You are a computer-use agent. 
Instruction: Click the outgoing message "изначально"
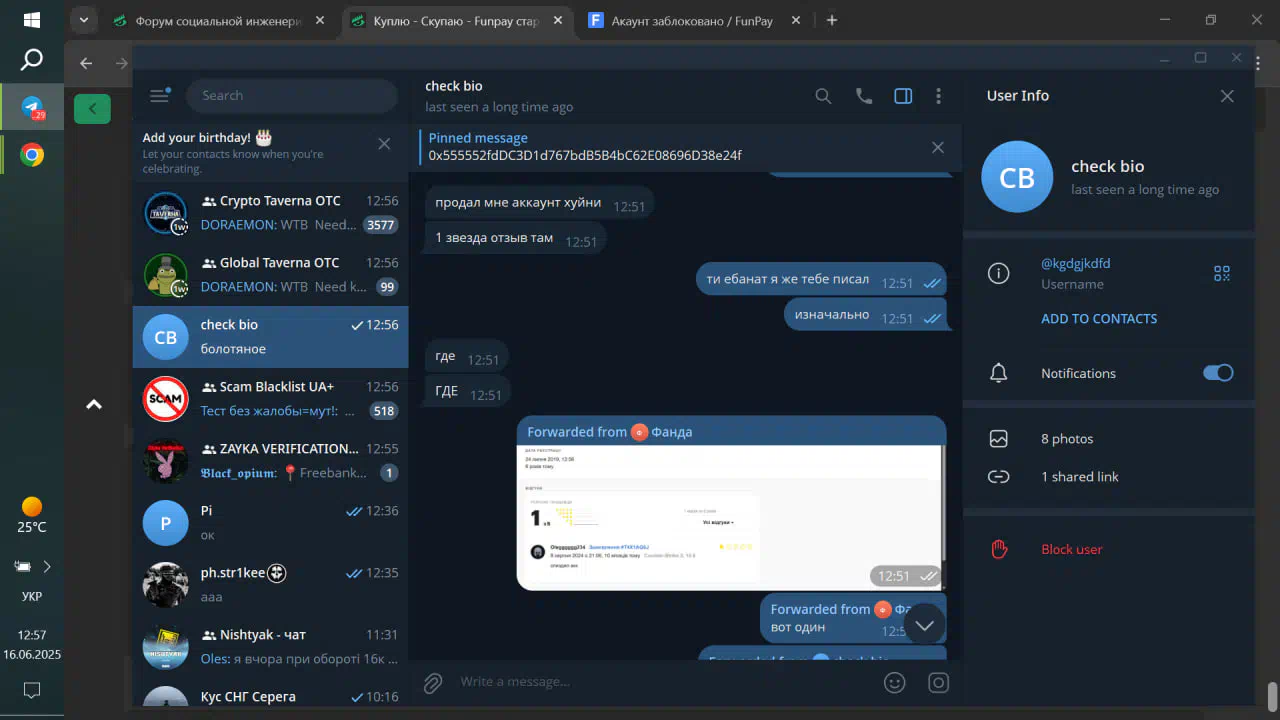pyautogui.click(x=865, y=316)
